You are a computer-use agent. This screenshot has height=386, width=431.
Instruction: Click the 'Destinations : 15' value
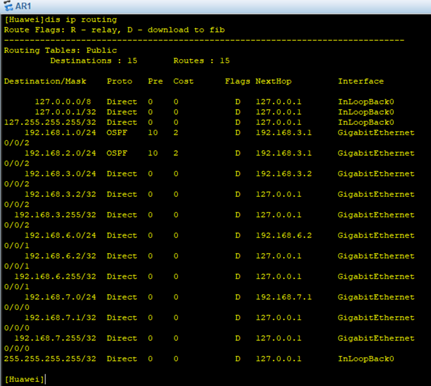[x=94, y=61]
